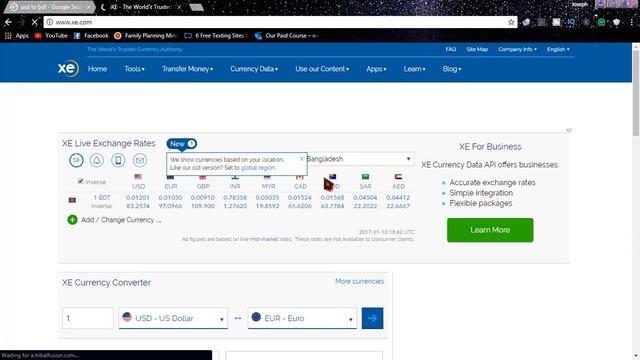Click the 109.900 GBP inverse rate
640x360 pixels.
pos(203,206)
